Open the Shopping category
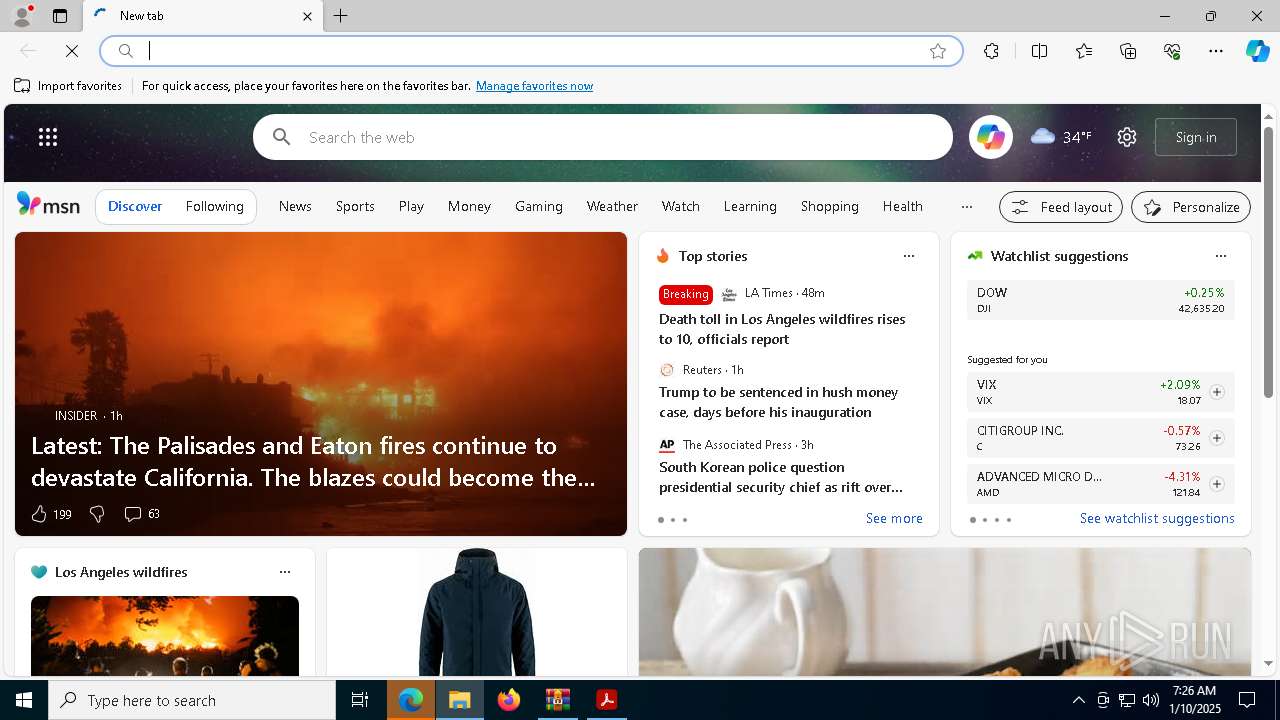The width and height of the screenshot is (1280, 720). (x=829, y=206)
